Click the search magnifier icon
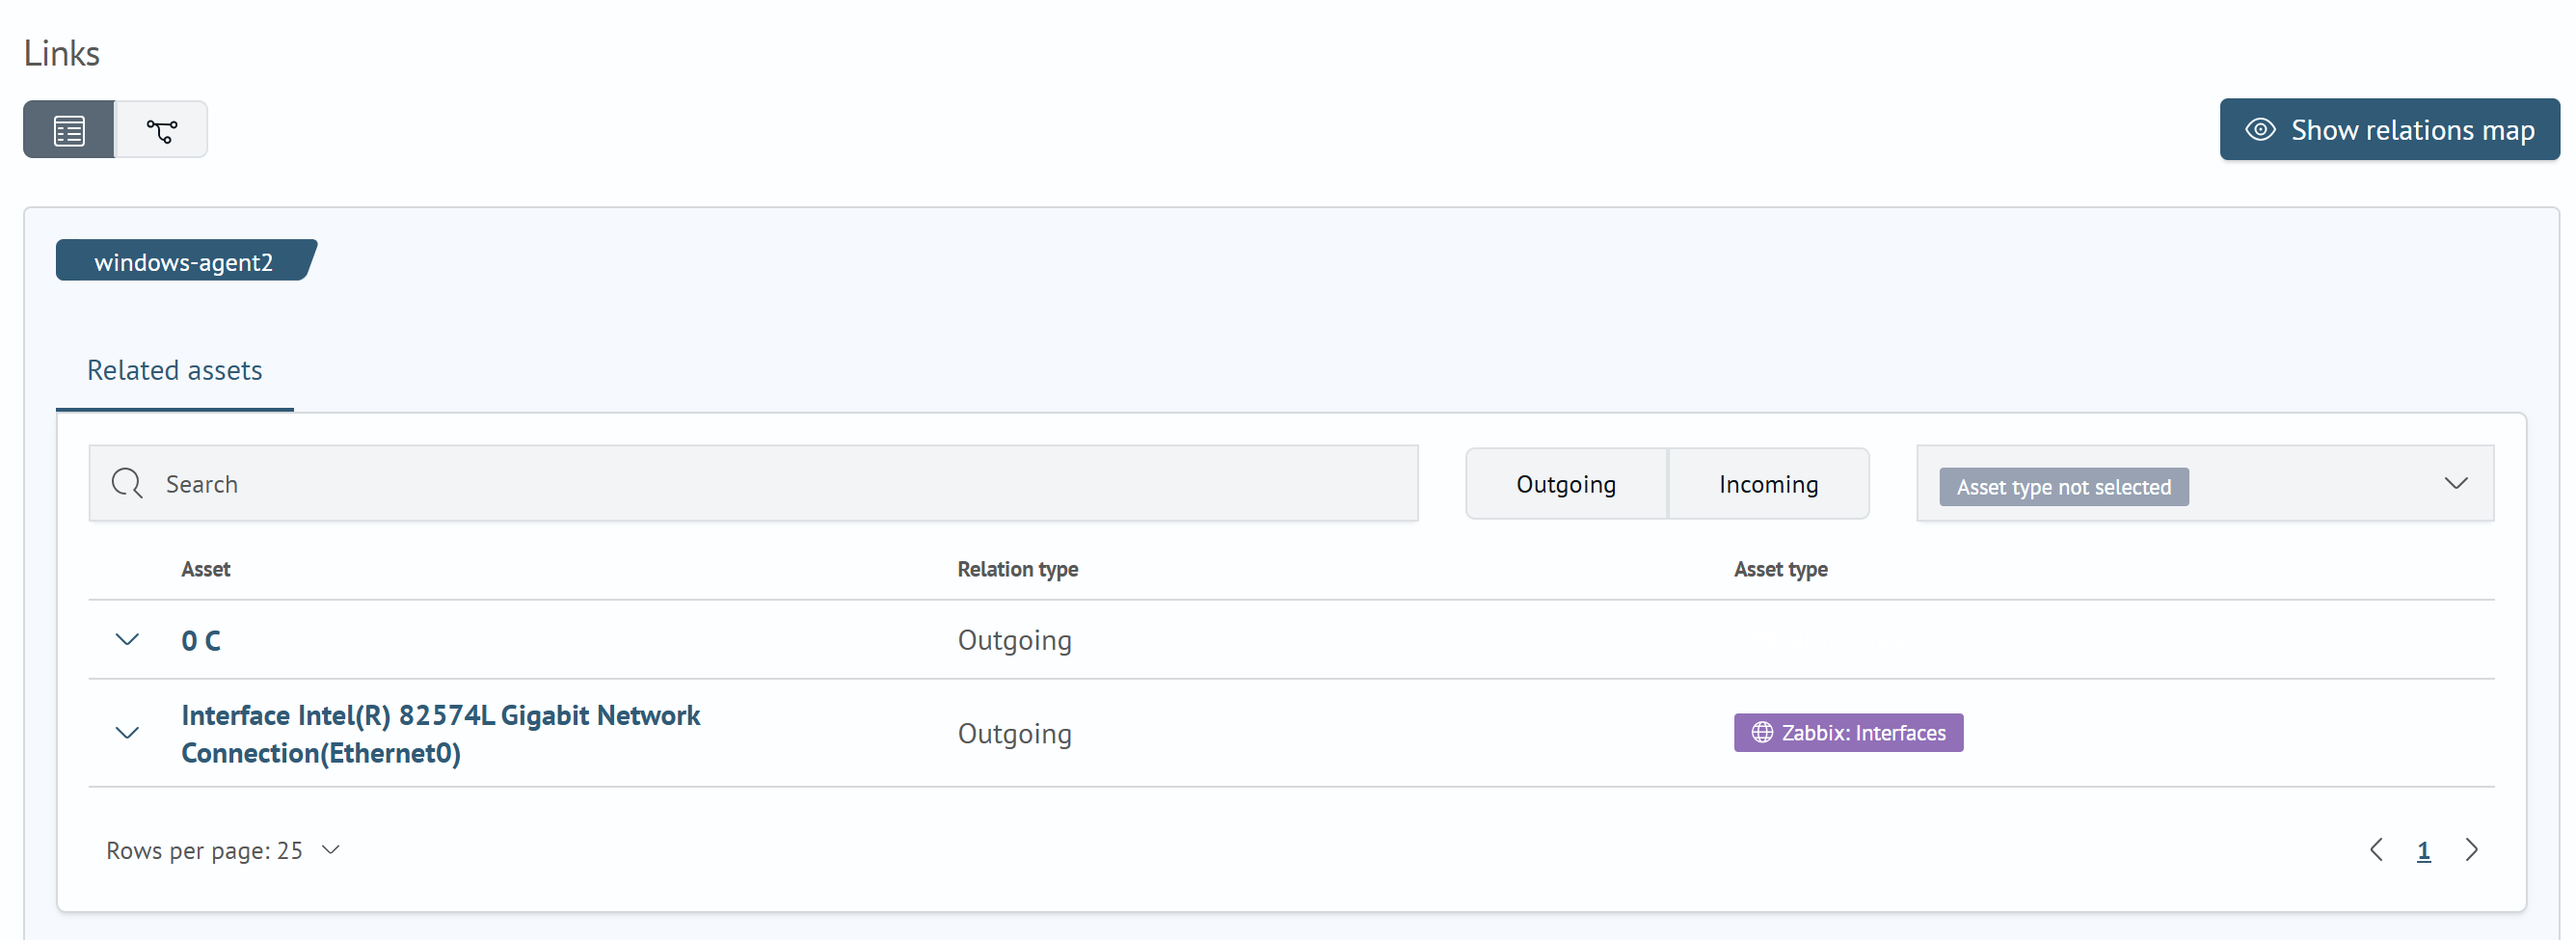Viewport: 2576px width, 940px height. pos(127,484)
